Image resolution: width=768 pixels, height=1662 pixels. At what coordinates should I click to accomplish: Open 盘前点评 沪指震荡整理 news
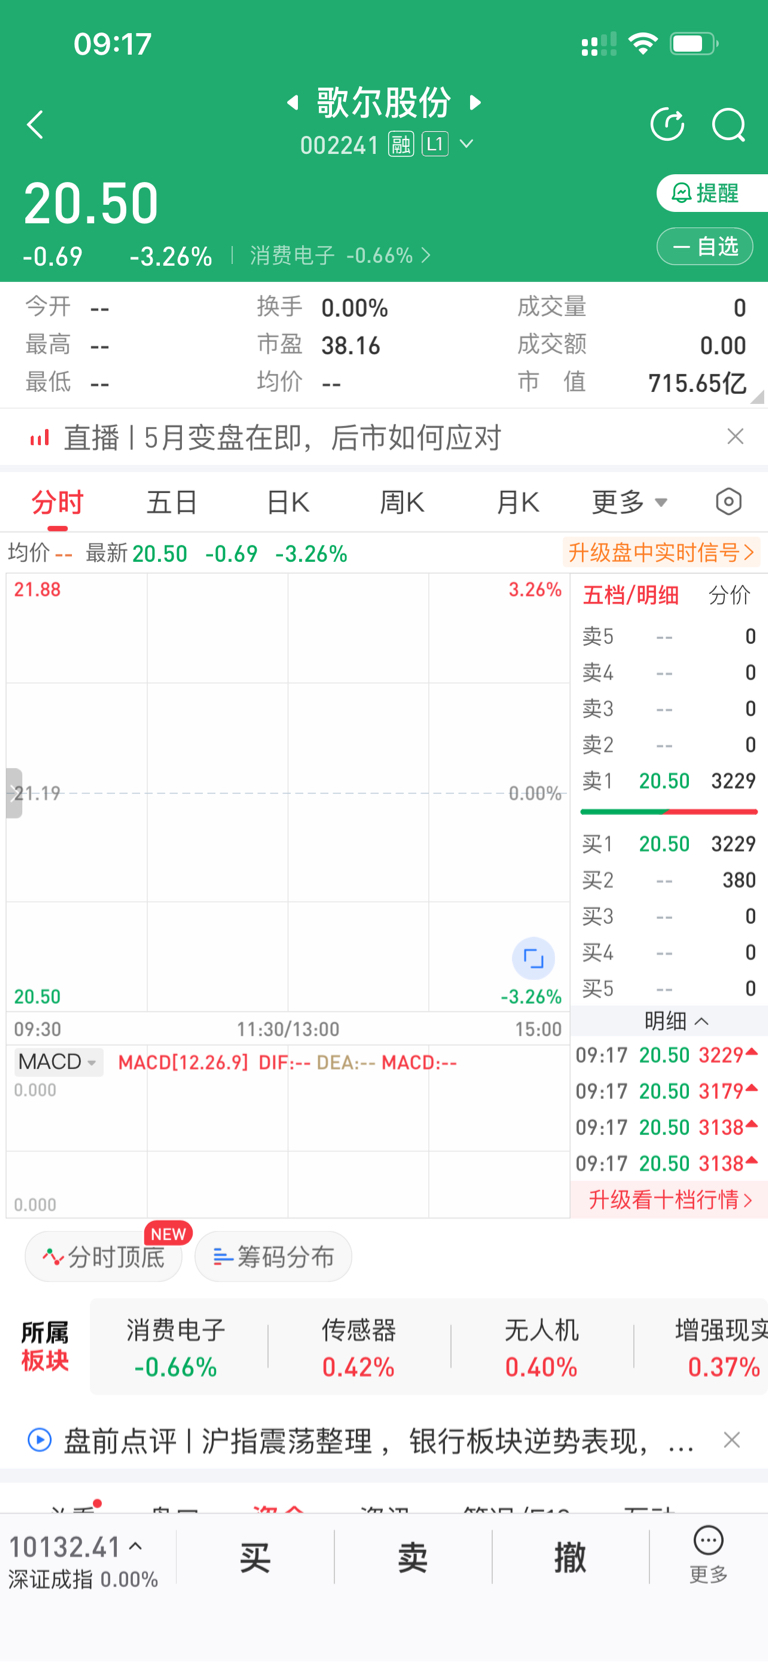point(378,1441)
